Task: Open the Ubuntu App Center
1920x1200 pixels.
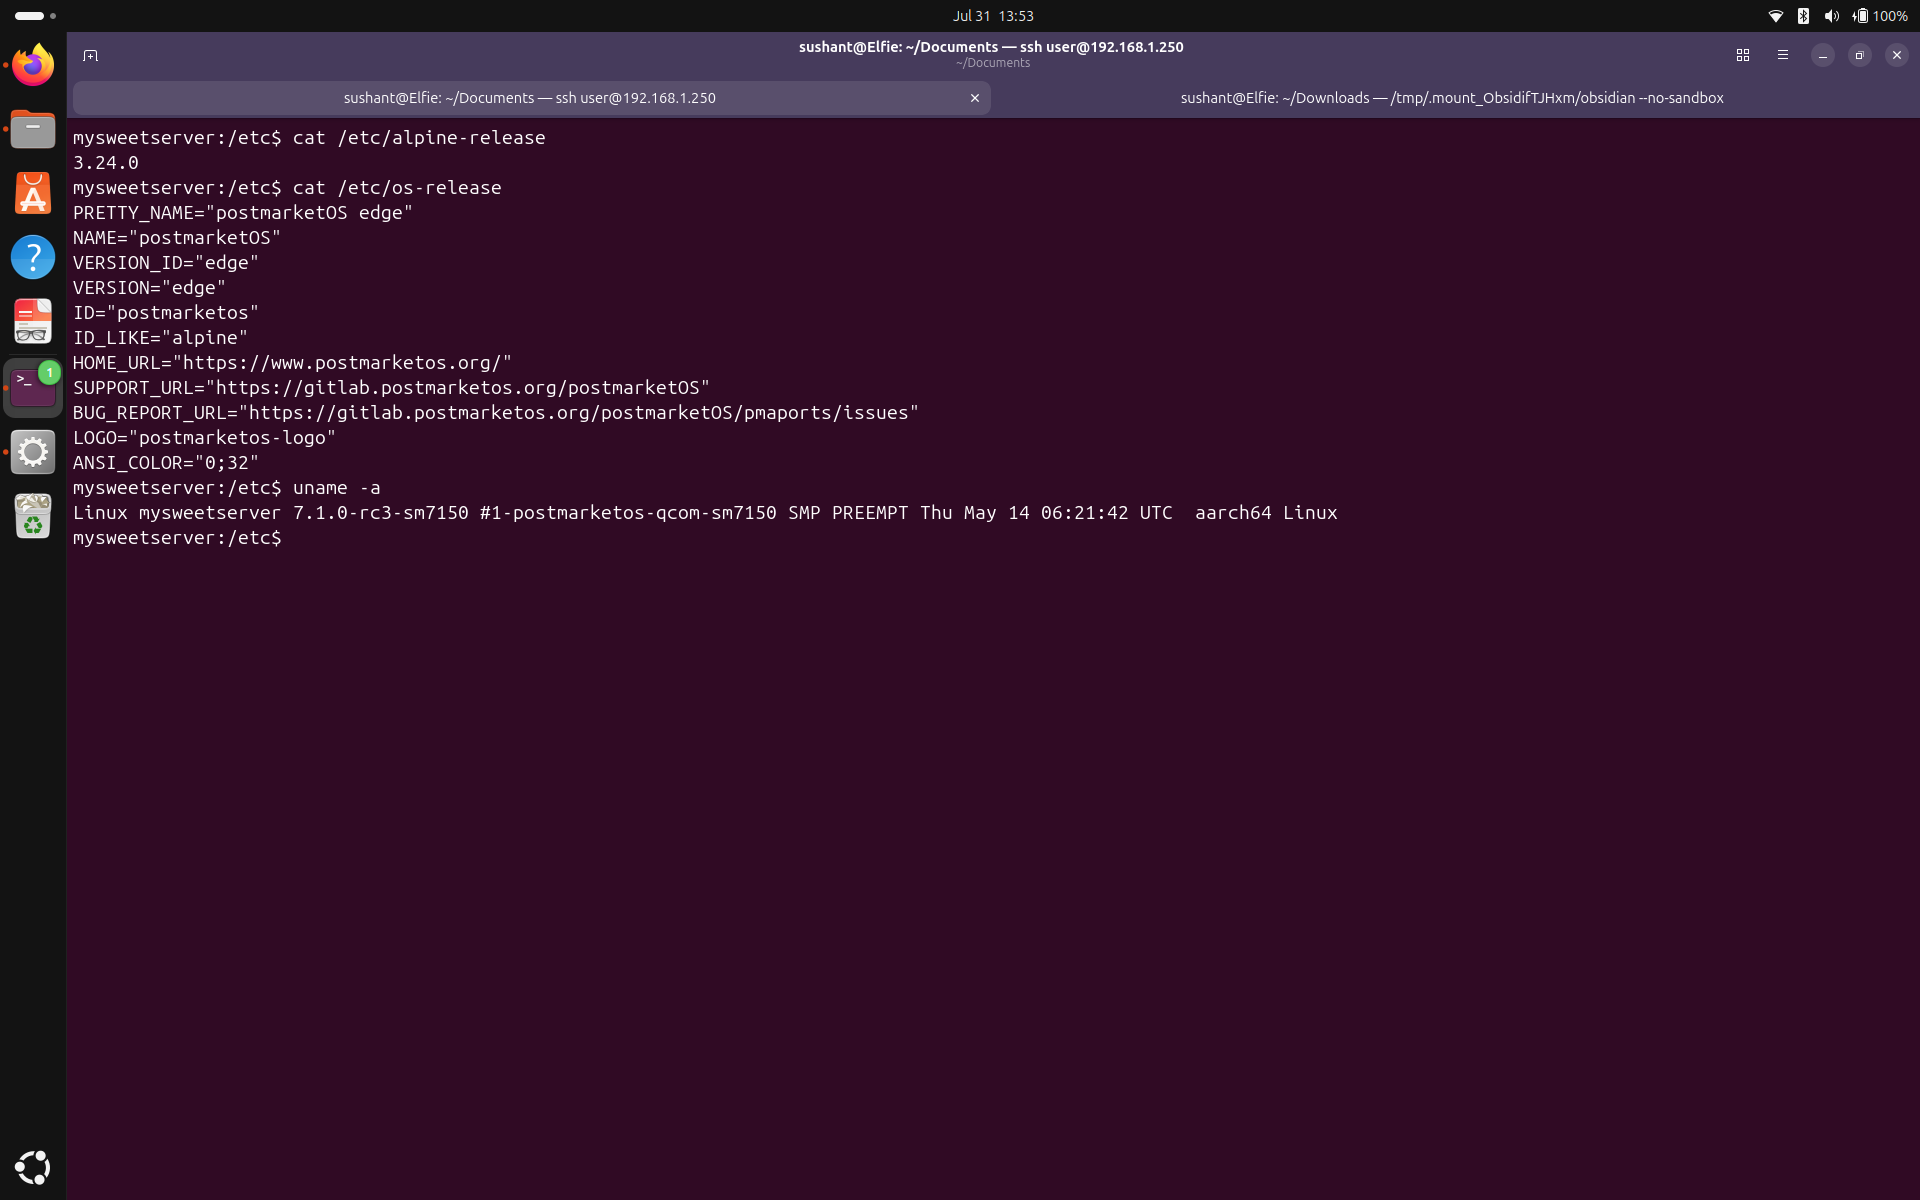Action: coord(33,193)
